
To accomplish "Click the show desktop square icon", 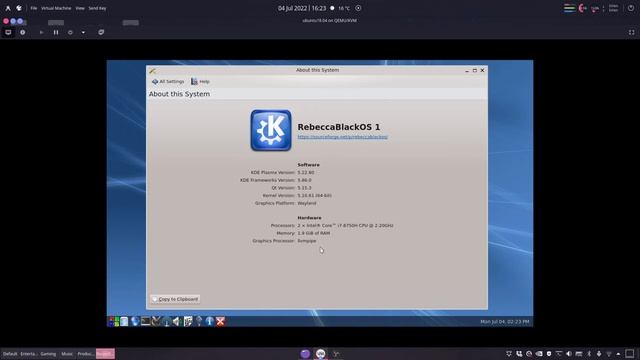I will coord(630,353).
